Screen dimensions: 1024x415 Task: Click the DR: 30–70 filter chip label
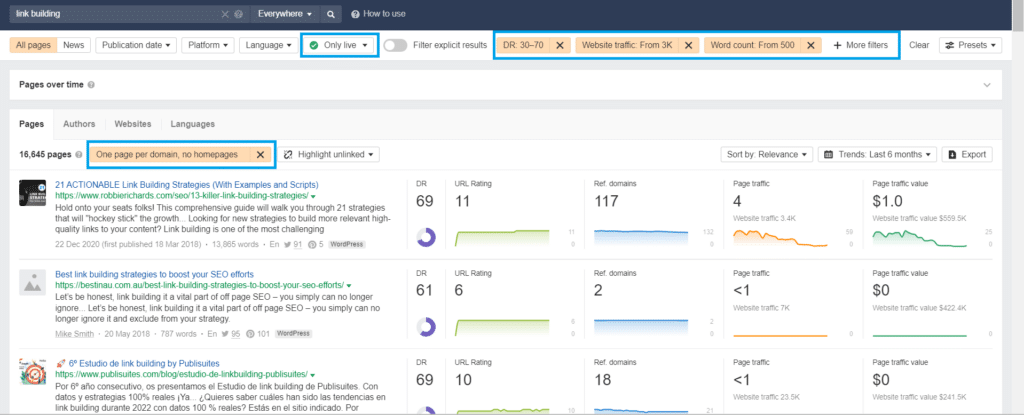point(522,45)
